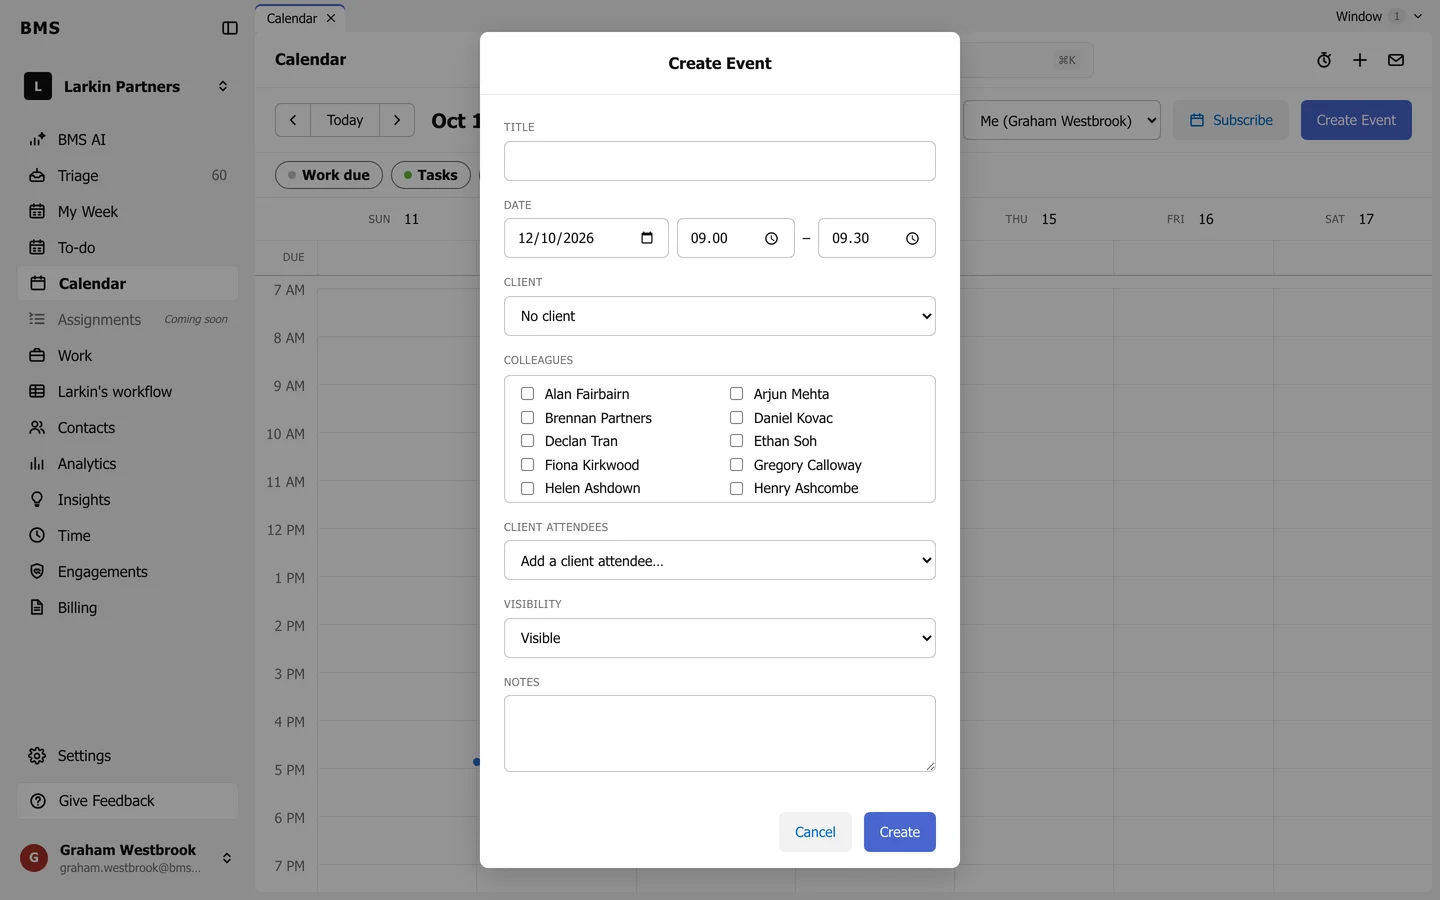Open the Client dropdown
The height and width of the screenshot is (900, 1440).
pyautogui.click(x=720, y=316)
